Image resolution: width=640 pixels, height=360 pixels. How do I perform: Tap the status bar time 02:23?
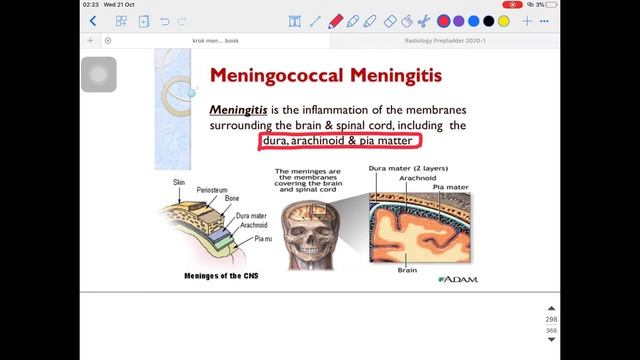click(x=91, y=4)
